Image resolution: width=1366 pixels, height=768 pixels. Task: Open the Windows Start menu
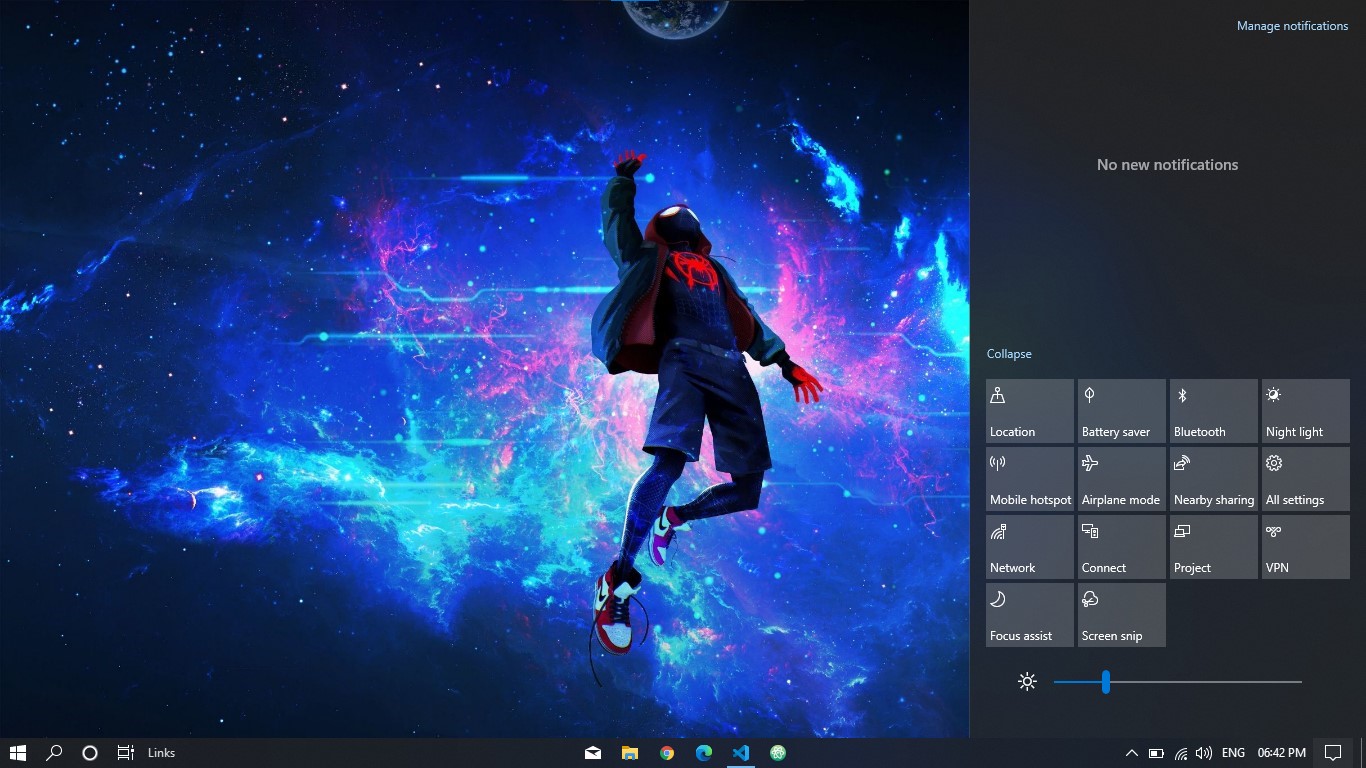[18, 753]
